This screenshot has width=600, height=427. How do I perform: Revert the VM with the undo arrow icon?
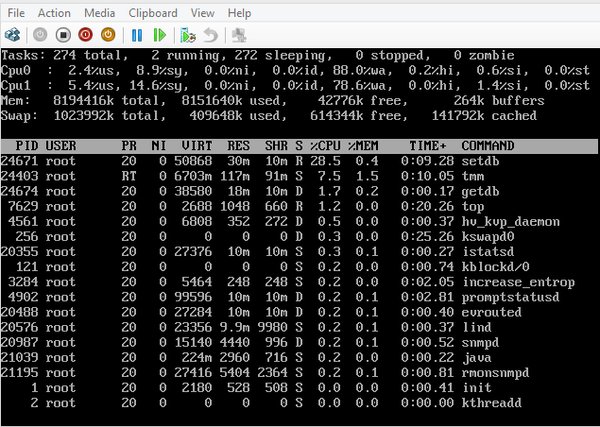point(211,35)
